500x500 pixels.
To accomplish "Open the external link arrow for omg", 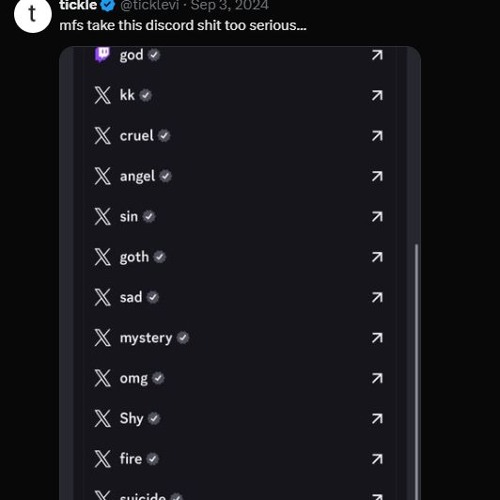I will click(377, 378).
